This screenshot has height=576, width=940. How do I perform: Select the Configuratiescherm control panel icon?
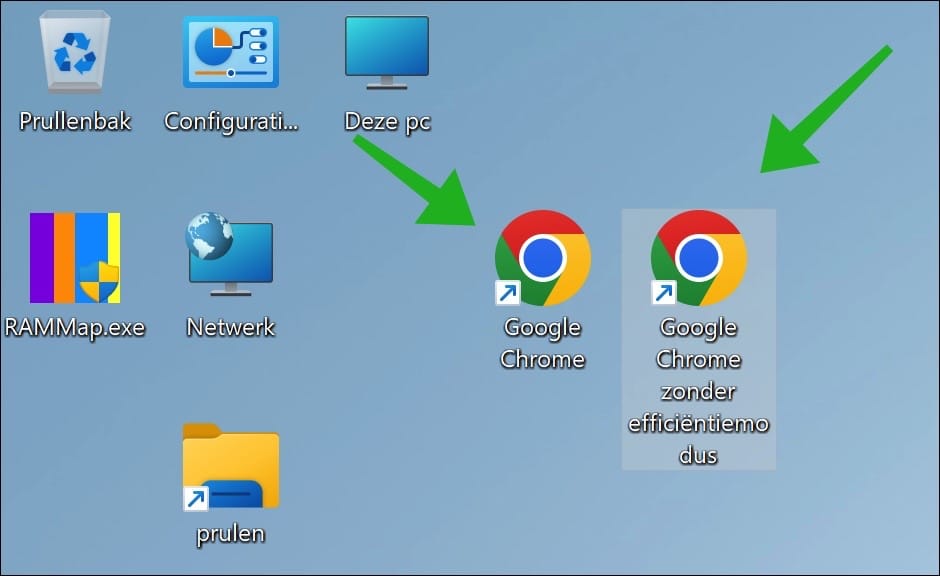tap(231, 52)
